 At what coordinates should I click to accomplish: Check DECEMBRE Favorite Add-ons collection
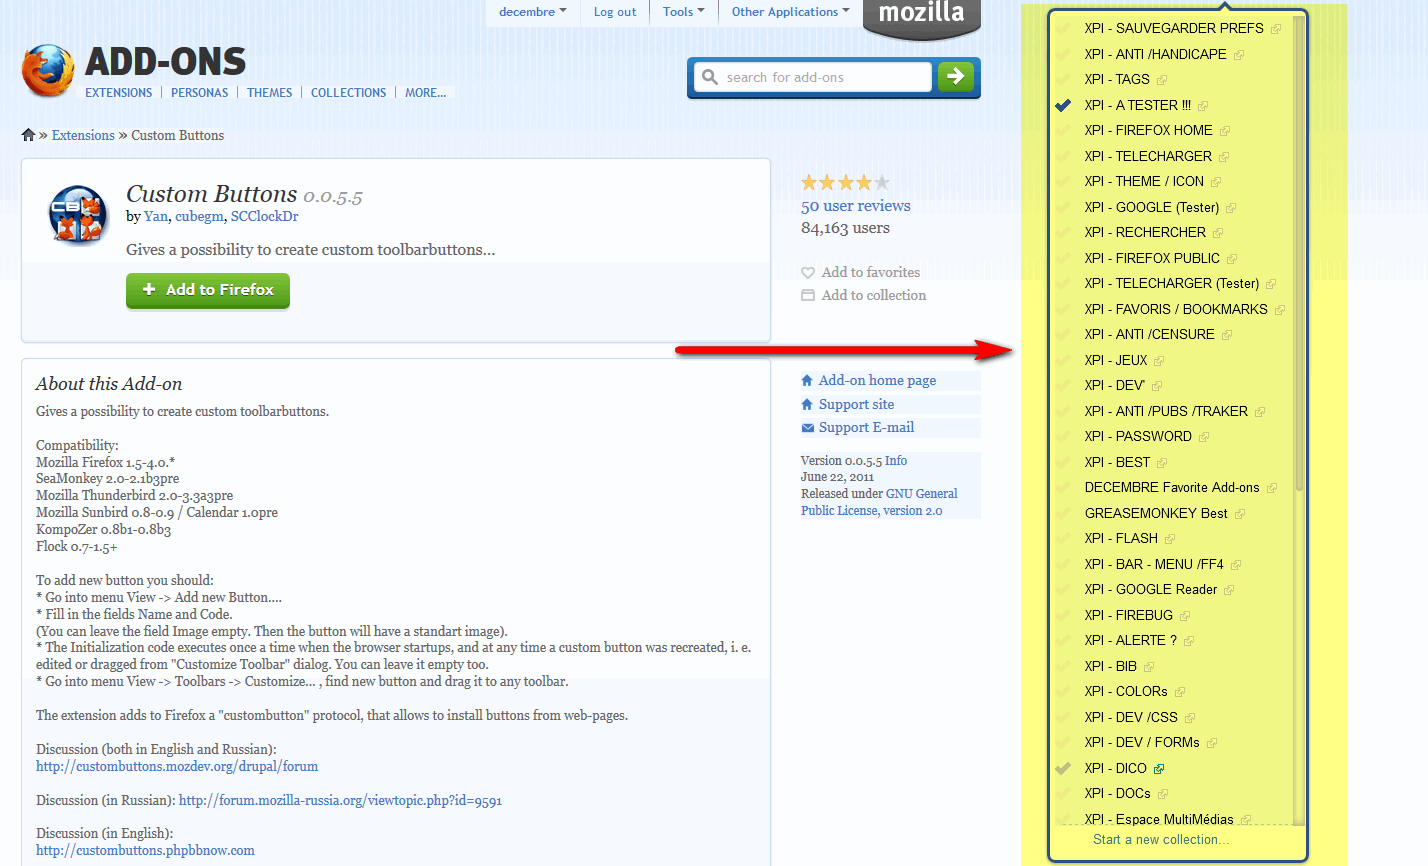pos(1063,487)
